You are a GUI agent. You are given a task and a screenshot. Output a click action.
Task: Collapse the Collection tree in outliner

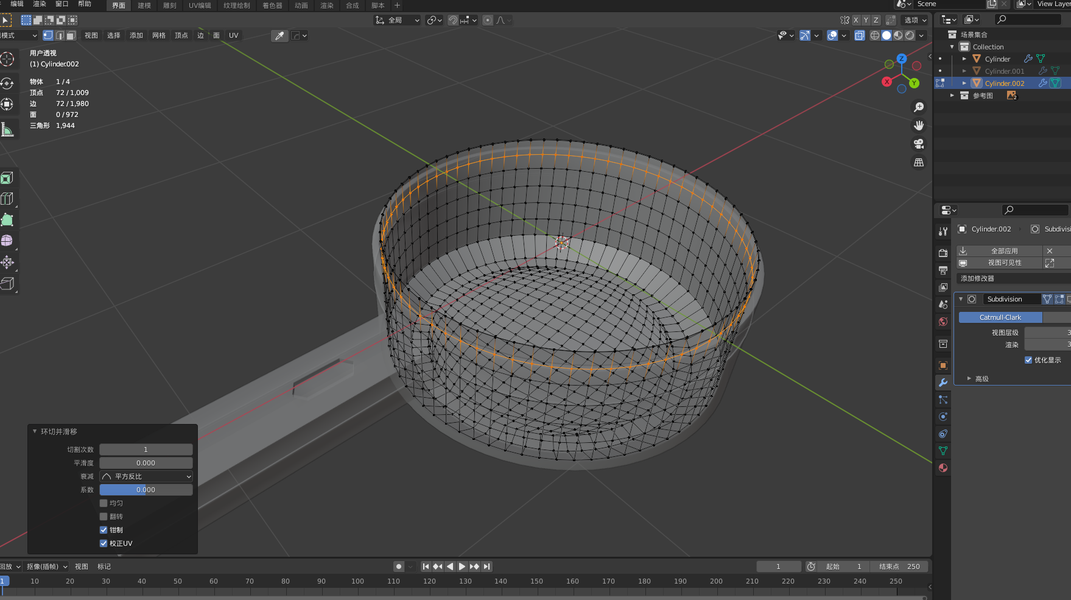[952, 47]
